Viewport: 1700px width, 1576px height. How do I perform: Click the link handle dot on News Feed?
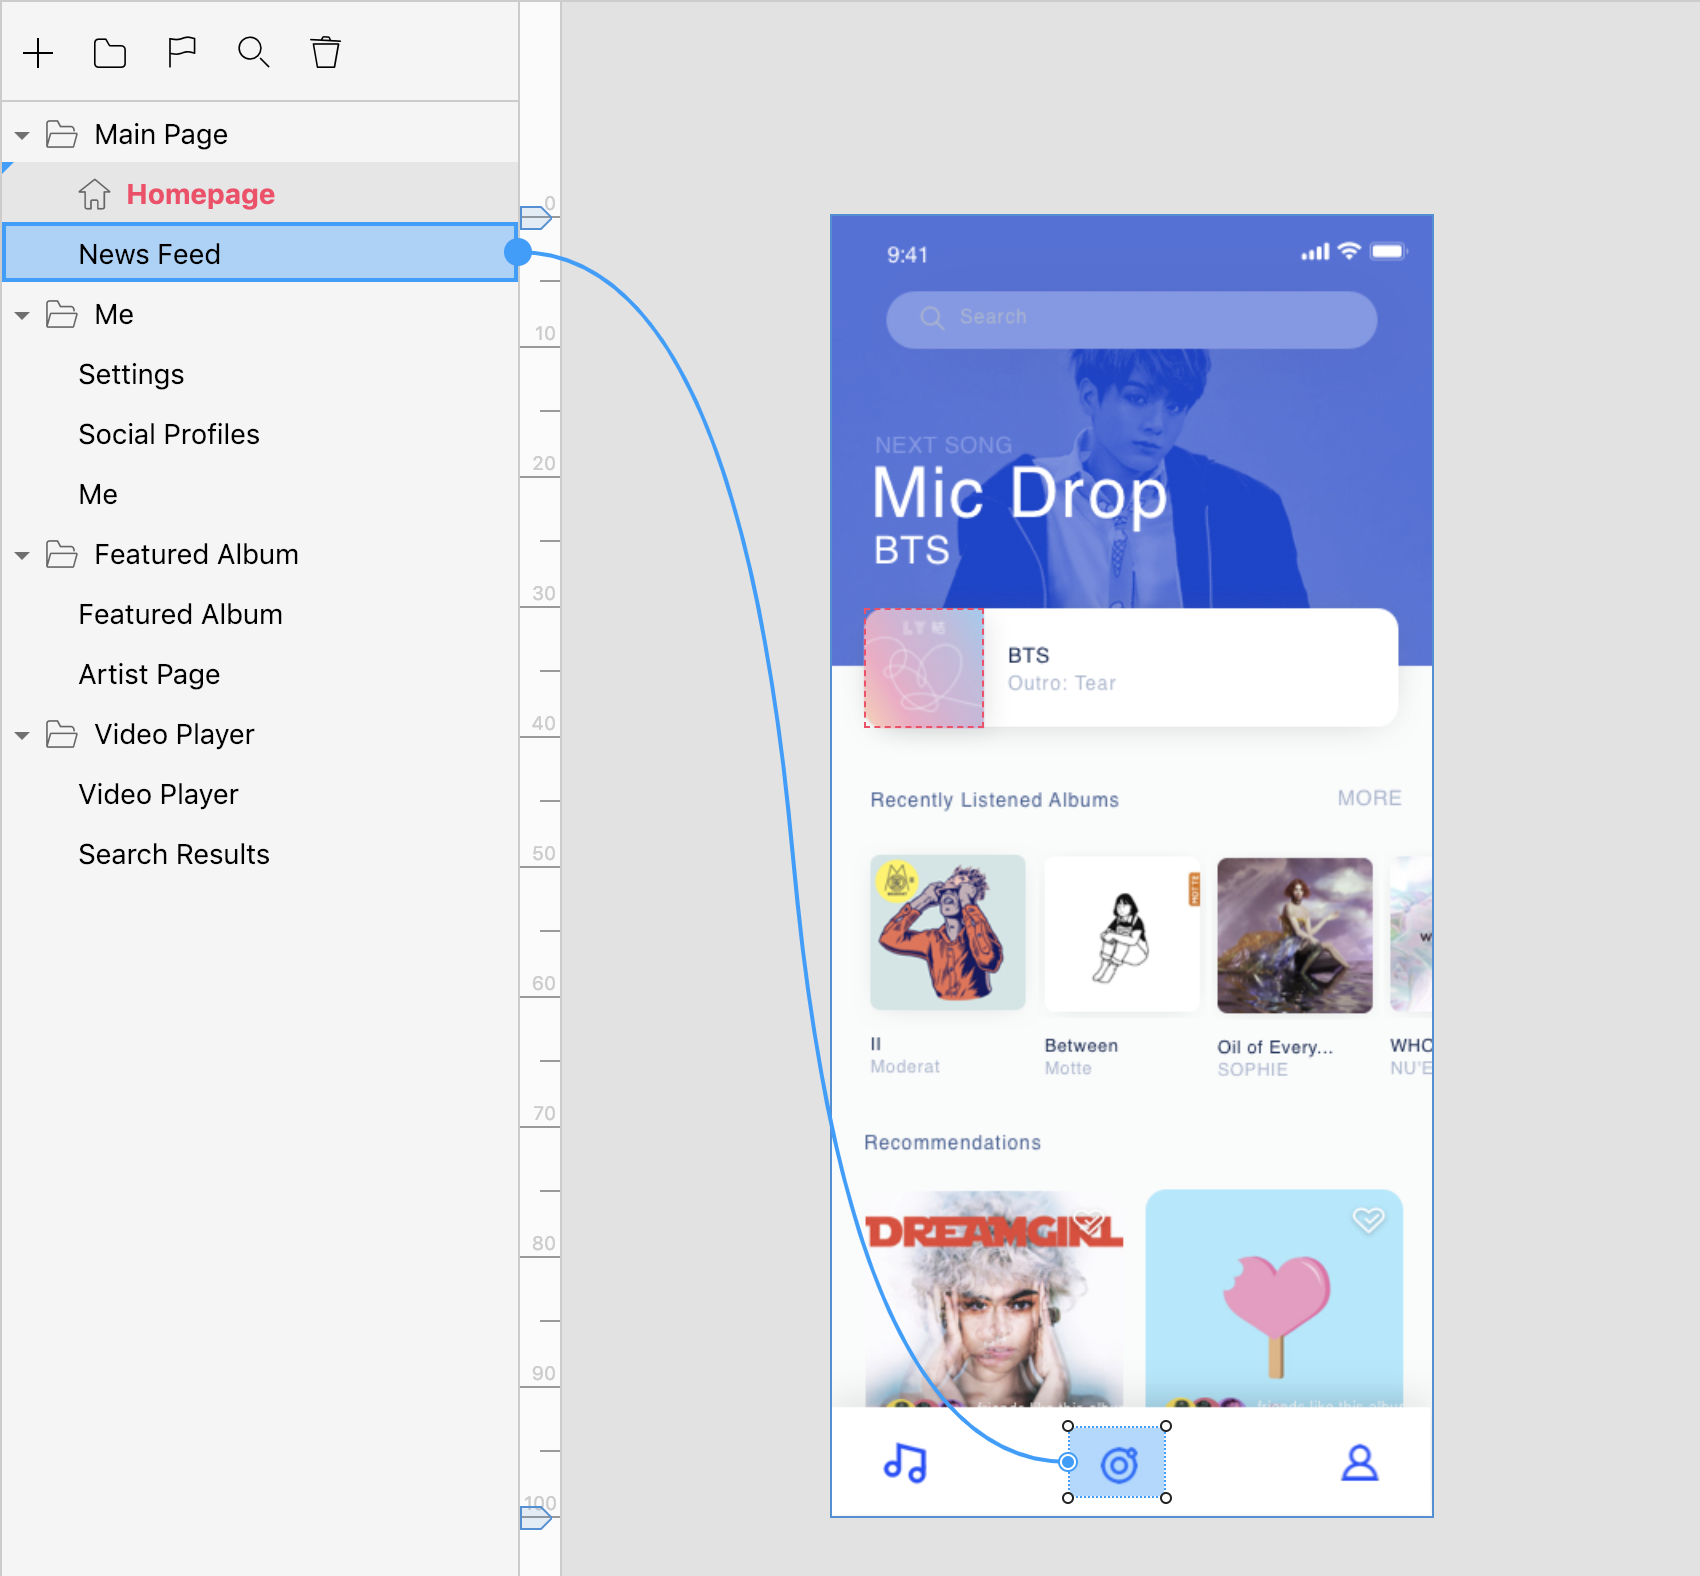518,252
